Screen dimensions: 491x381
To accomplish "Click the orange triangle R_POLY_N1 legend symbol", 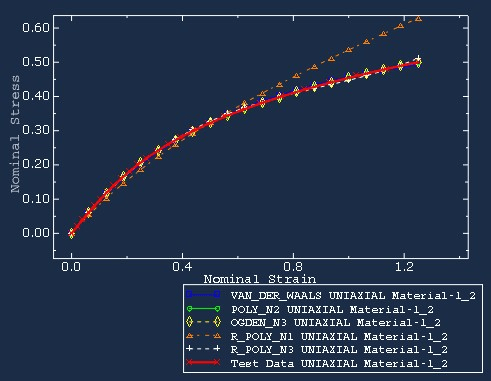I will (x=203, y=336).
